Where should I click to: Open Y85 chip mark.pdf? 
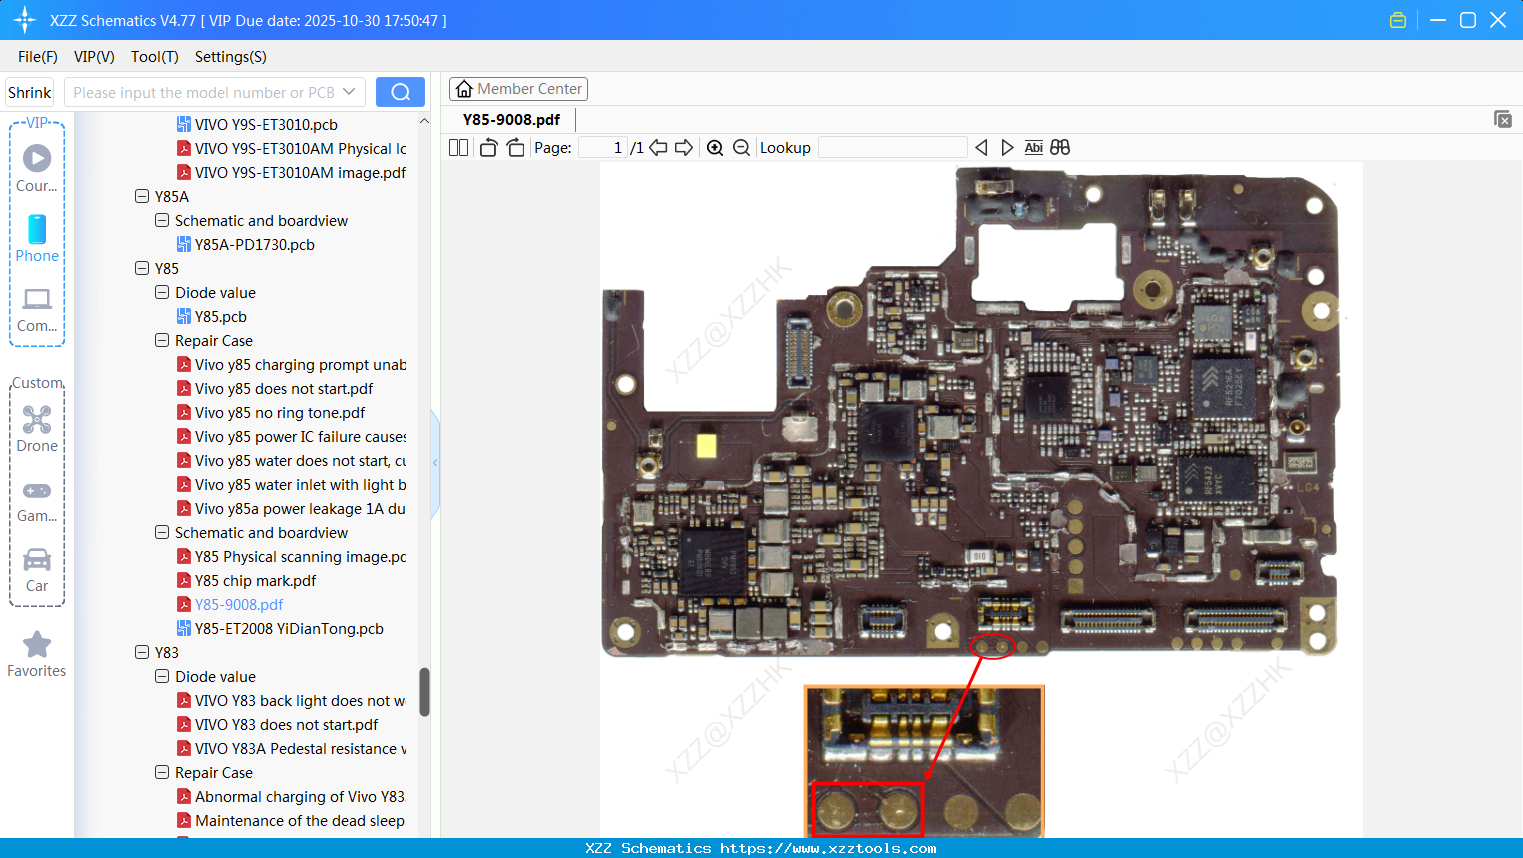255,580
